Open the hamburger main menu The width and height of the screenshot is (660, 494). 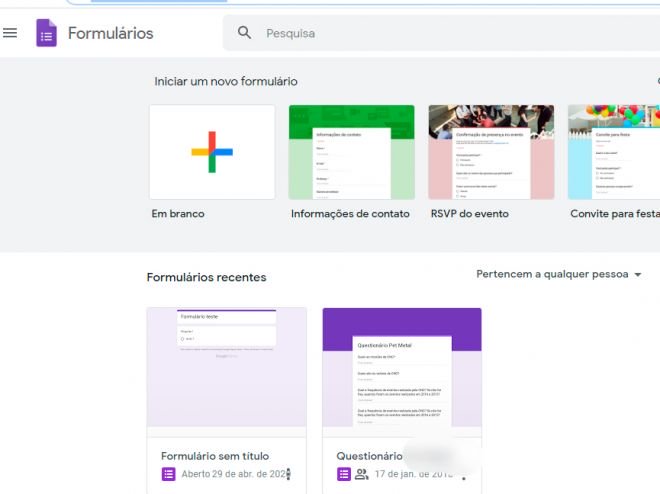10,33
